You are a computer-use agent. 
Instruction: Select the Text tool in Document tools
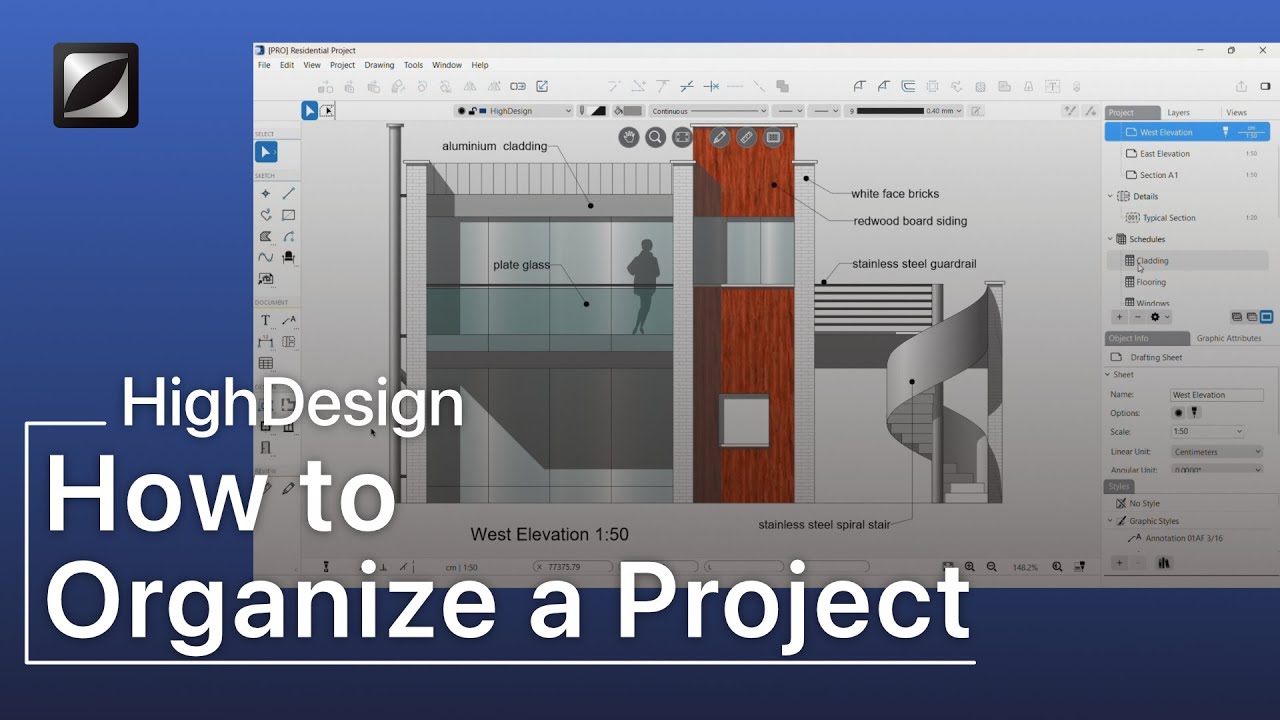pos(265,320)
